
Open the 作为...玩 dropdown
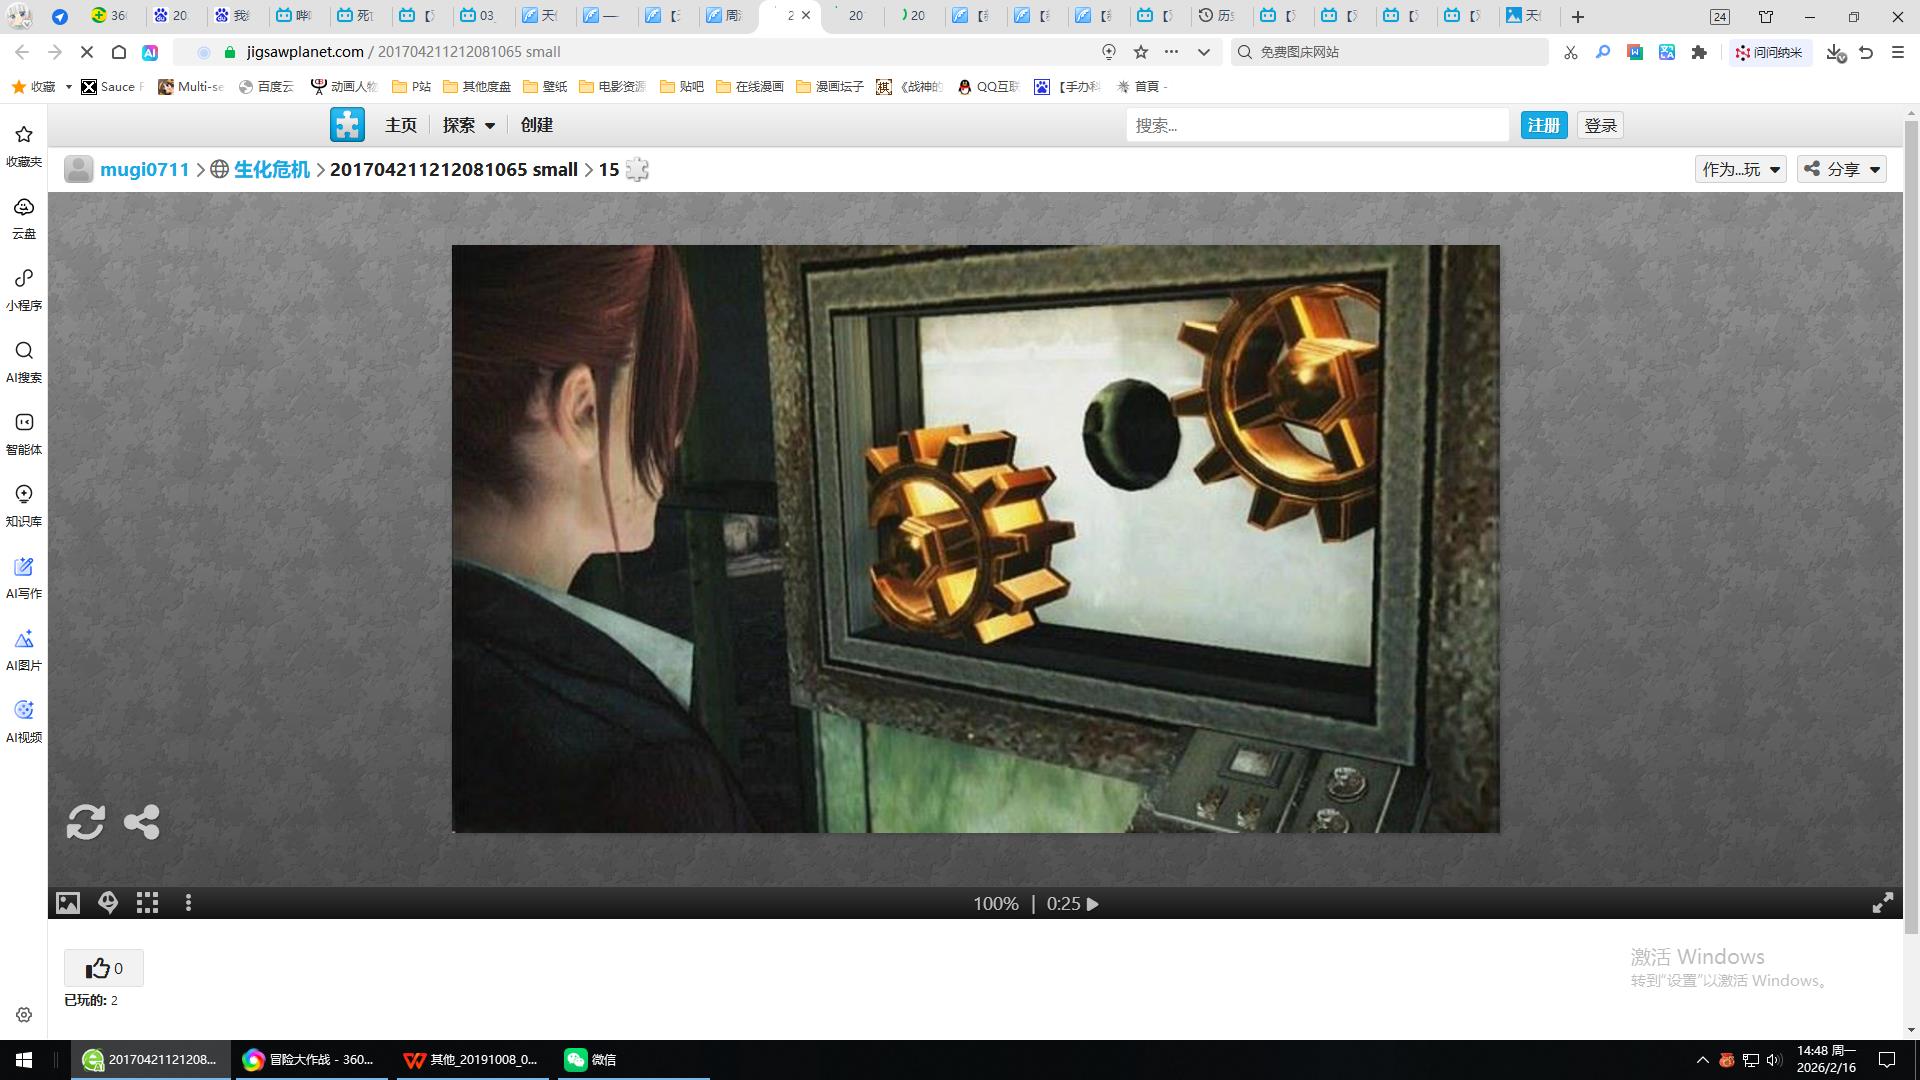[1740, 169]
